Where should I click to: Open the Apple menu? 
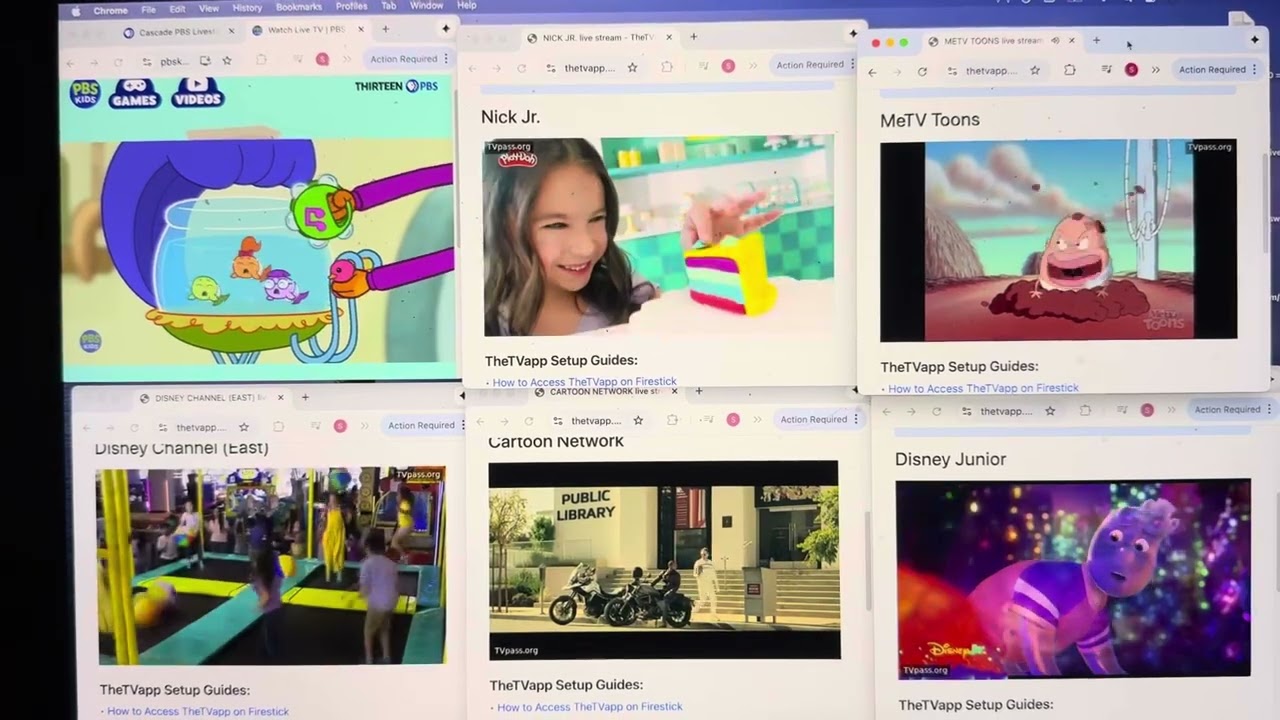point(75,11)
